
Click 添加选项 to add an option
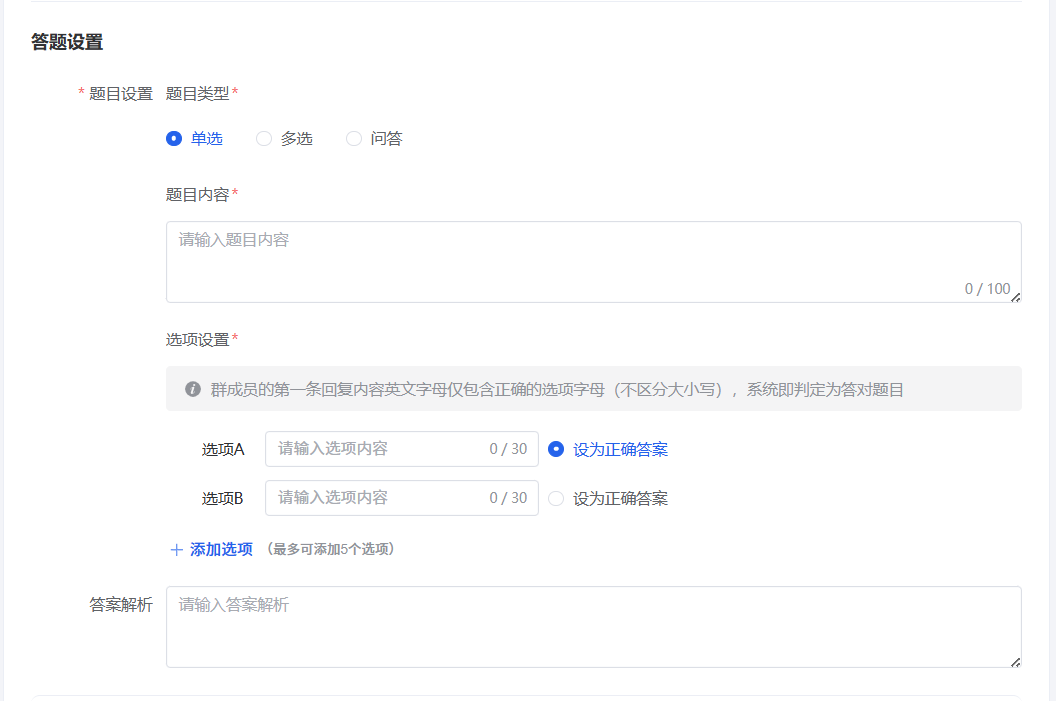(221, 549)
